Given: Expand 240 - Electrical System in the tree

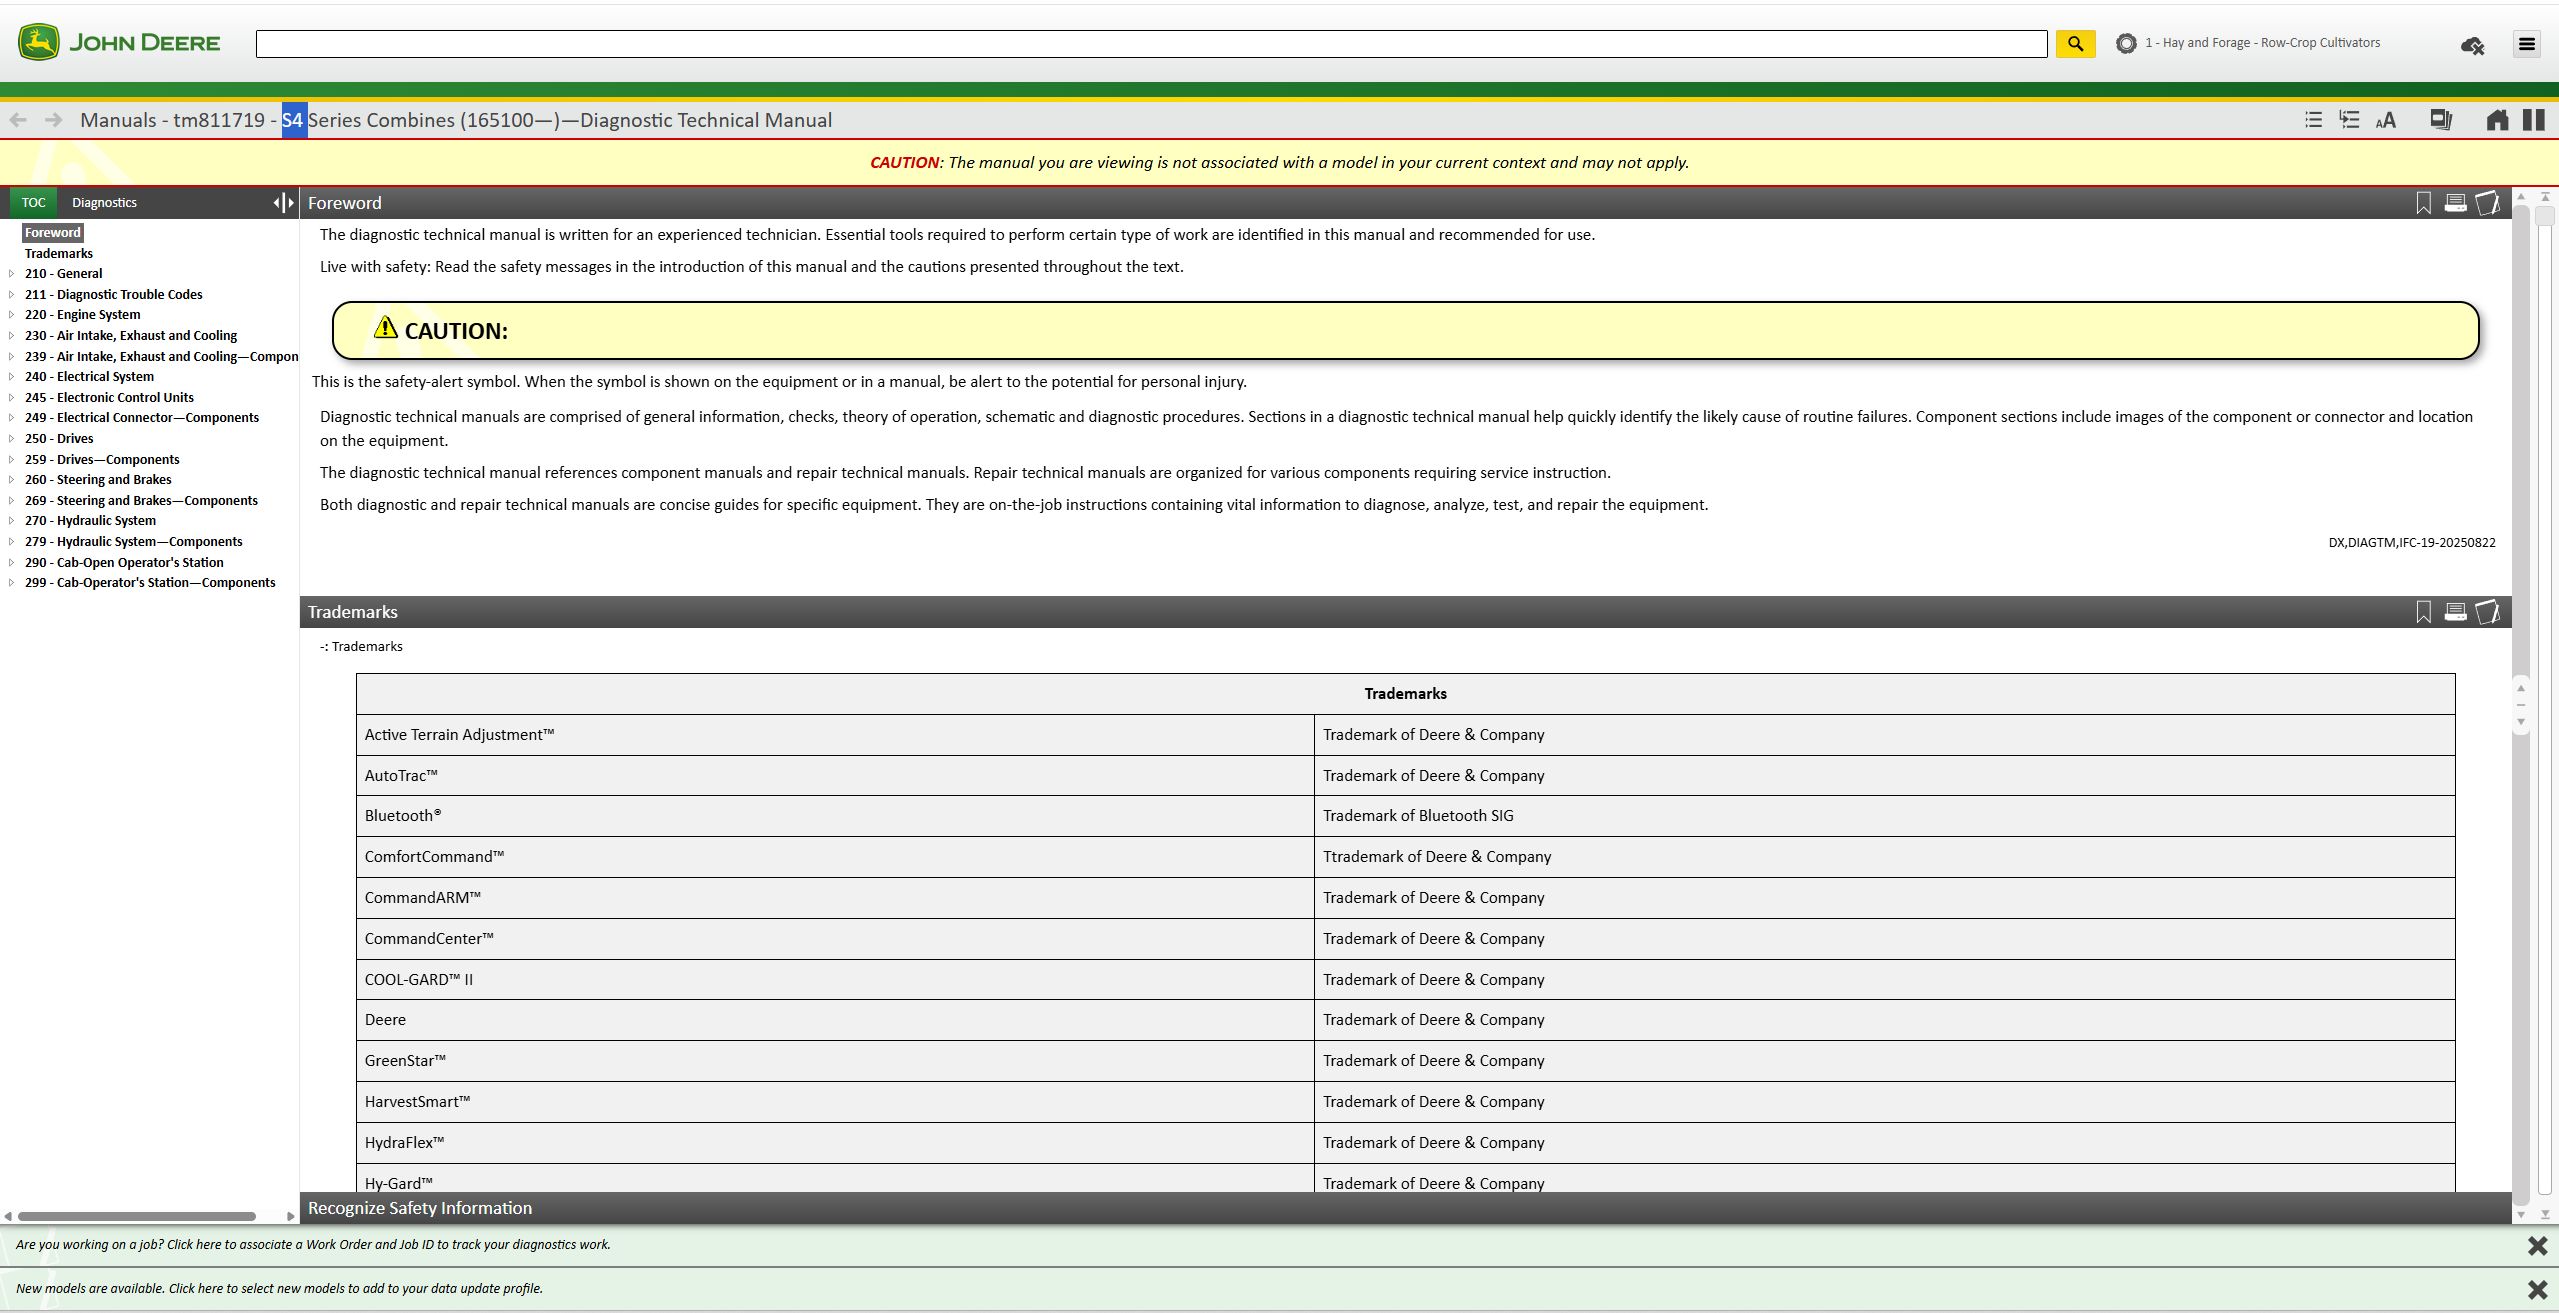Looking at the screenshot, I should click(11, 377).
